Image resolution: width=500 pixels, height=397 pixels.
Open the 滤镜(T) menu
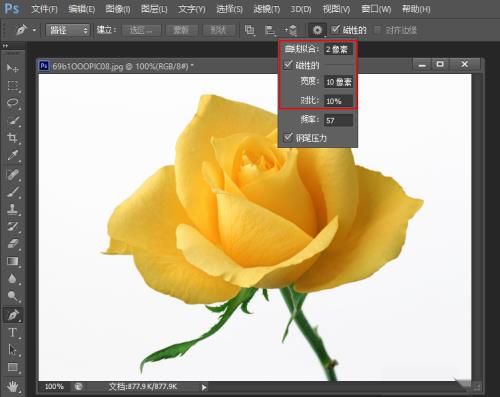(x=267, y=9)
